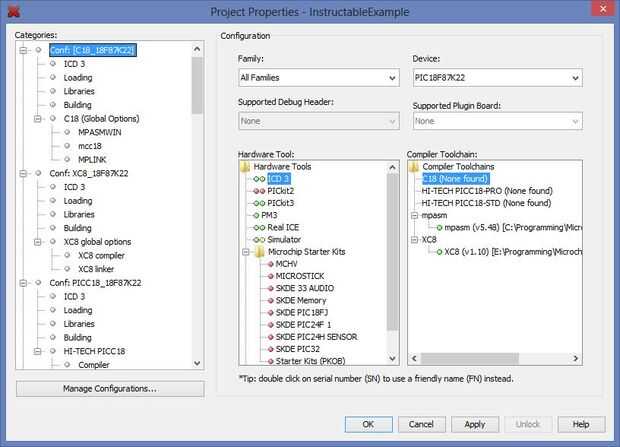Click the status icon beside SKDE Memory
This screenshot has width=620, height=447.
click(x=270, y=301)
